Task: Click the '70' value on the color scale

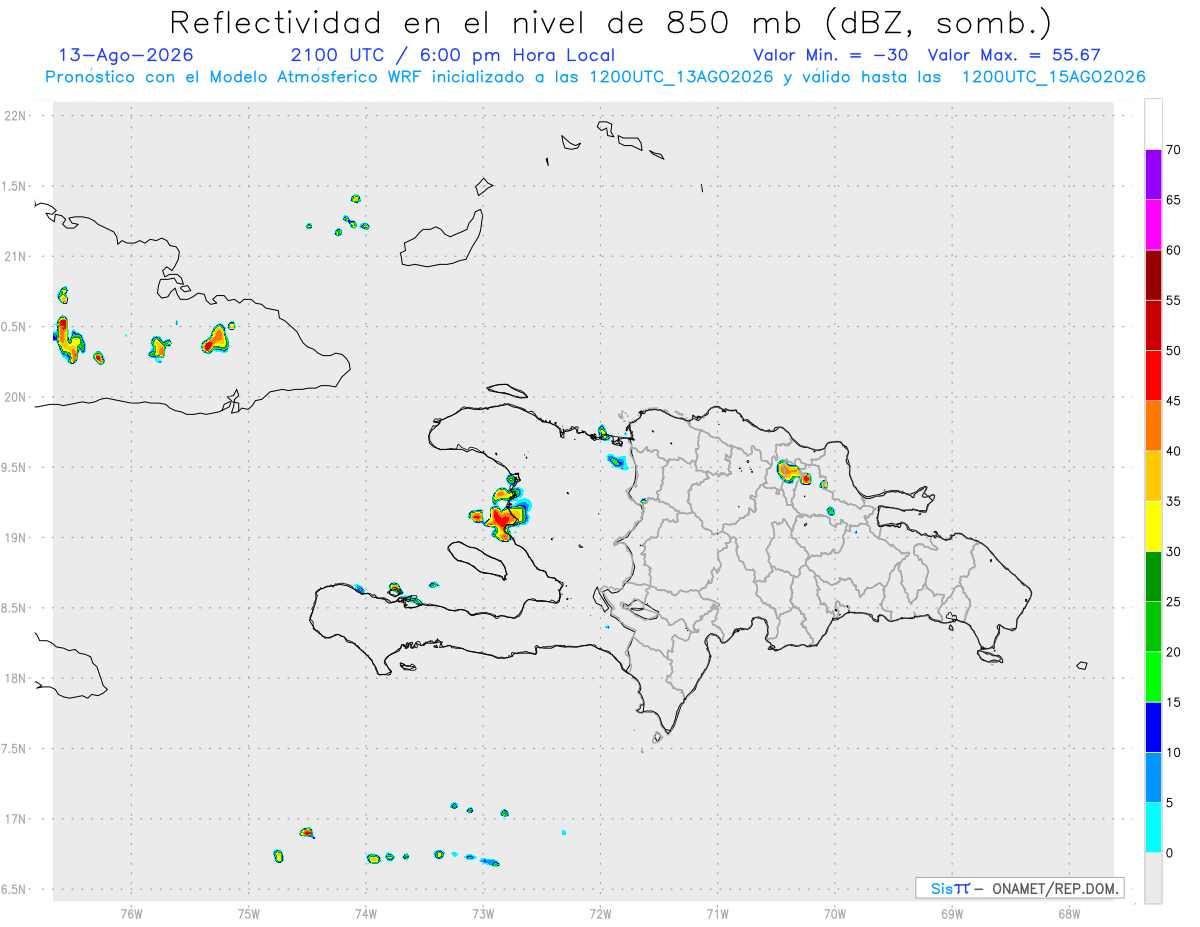Action: (1173, 150)
